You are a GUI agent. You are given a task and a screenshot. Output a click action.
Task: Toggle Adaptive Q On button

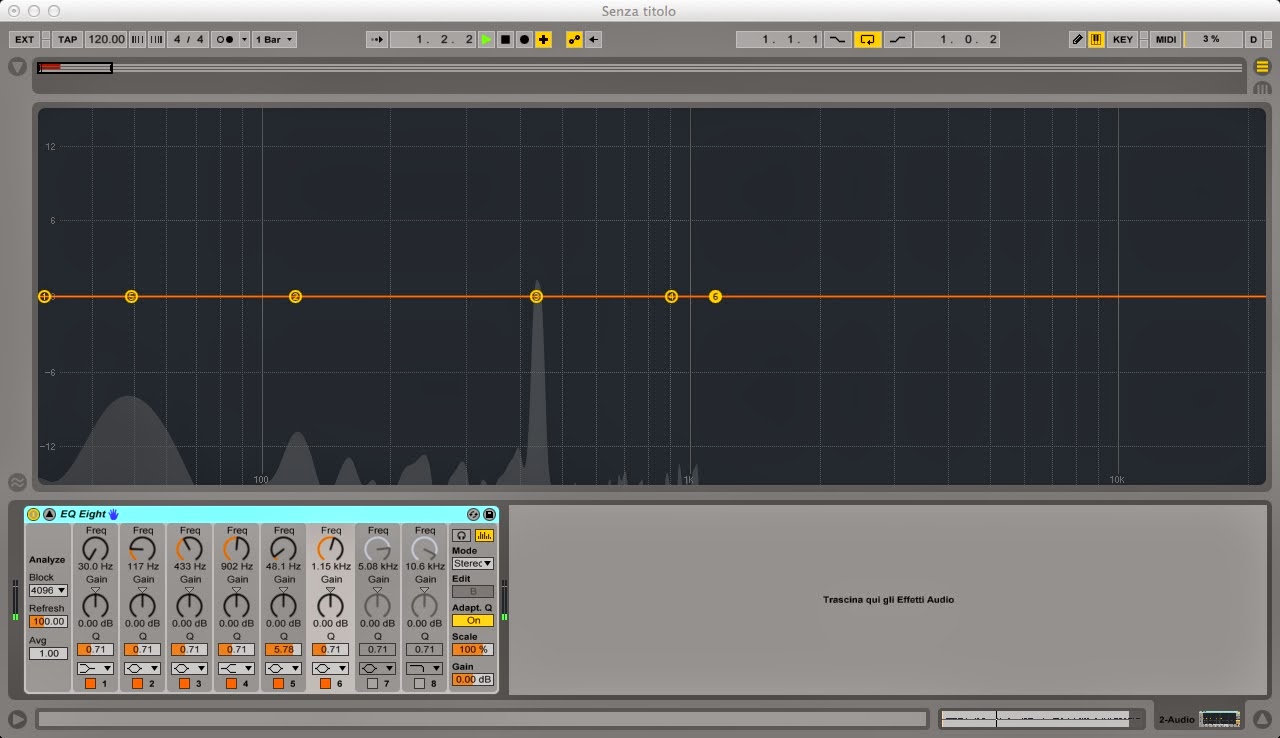(x=472, y=620)
